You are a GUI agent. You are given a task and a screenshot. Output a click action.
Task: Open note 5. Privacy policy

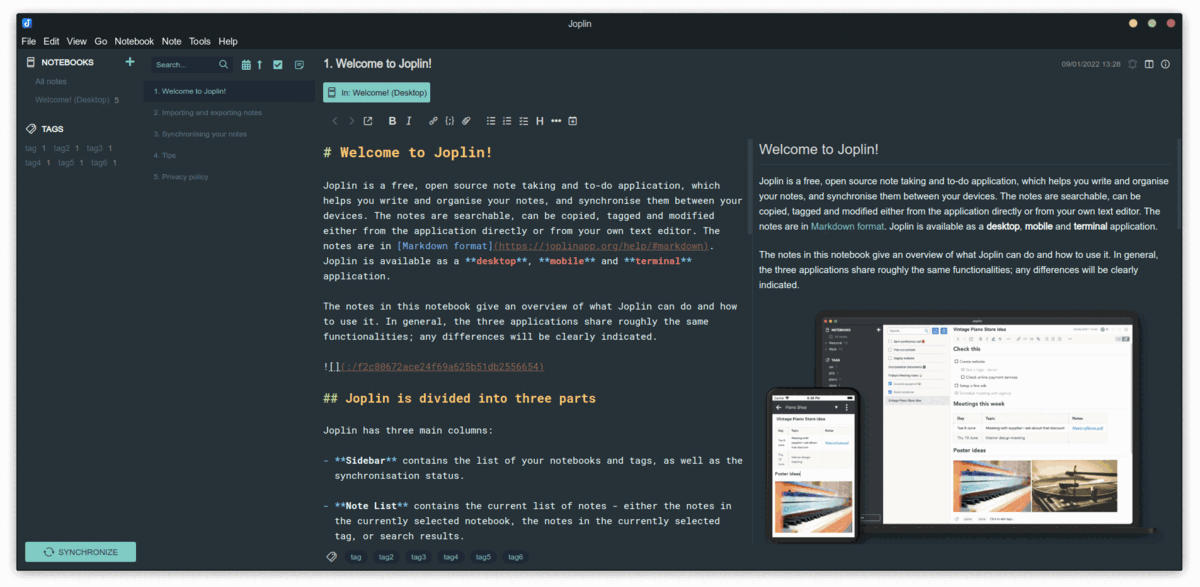pos(230,177)
